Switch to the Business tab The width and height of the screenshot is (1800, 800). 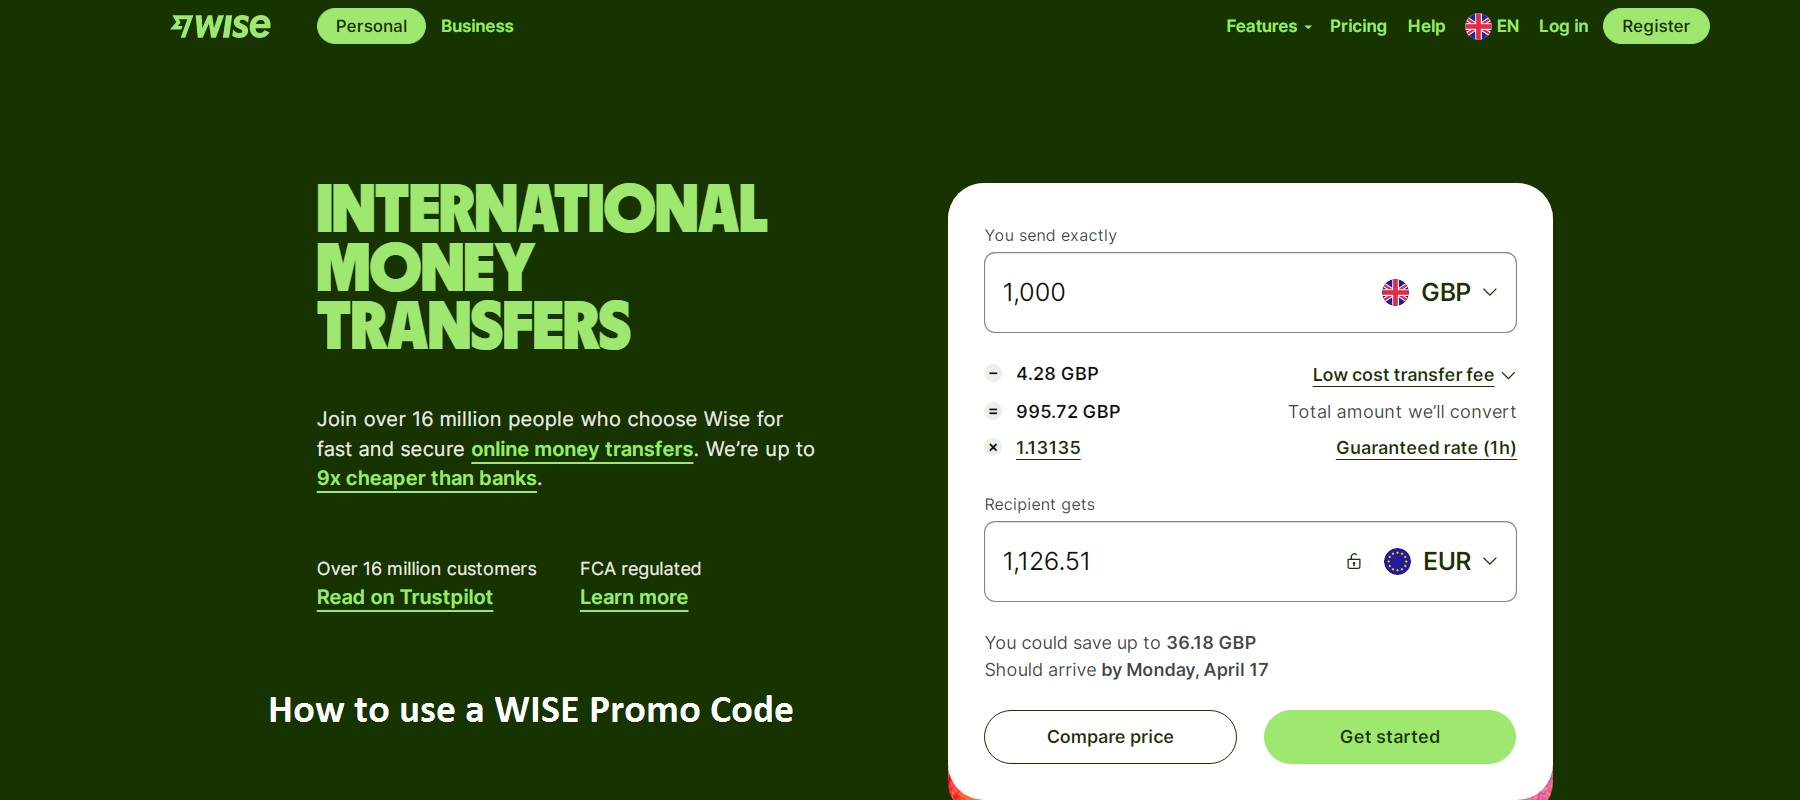pyautogui.click(x=477, y=26)
